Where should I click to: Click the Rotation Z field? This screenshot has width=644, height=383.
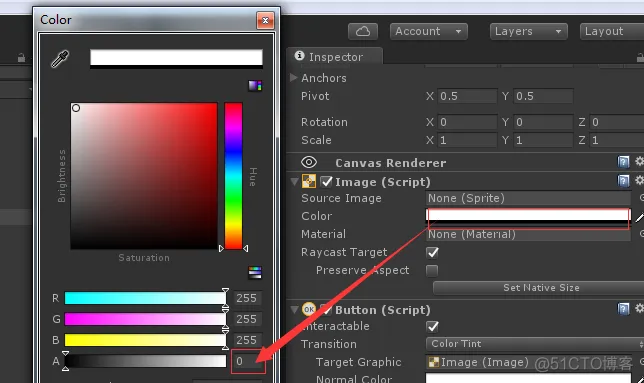616,122
